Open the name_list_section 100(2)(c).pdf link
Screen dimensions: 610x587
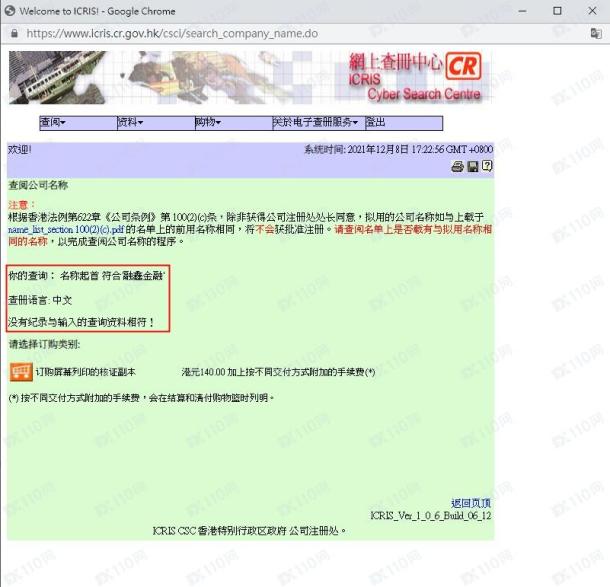pos(66,230)
